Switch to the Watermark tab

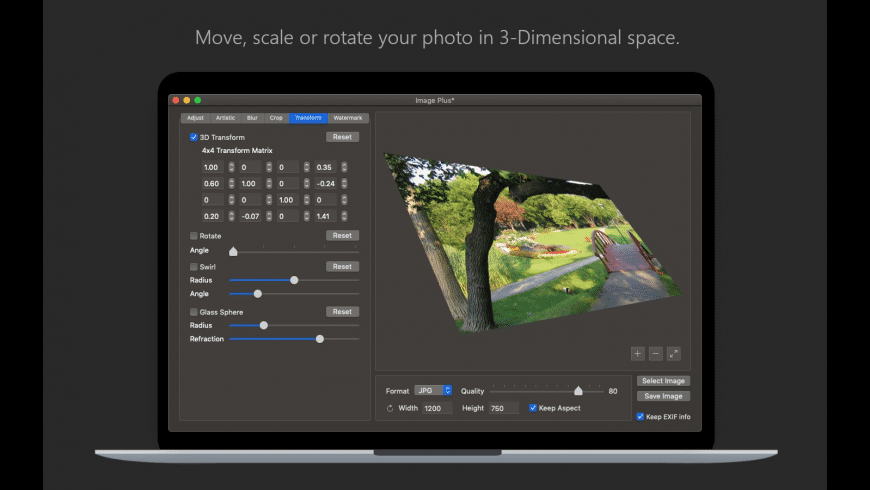348,118
